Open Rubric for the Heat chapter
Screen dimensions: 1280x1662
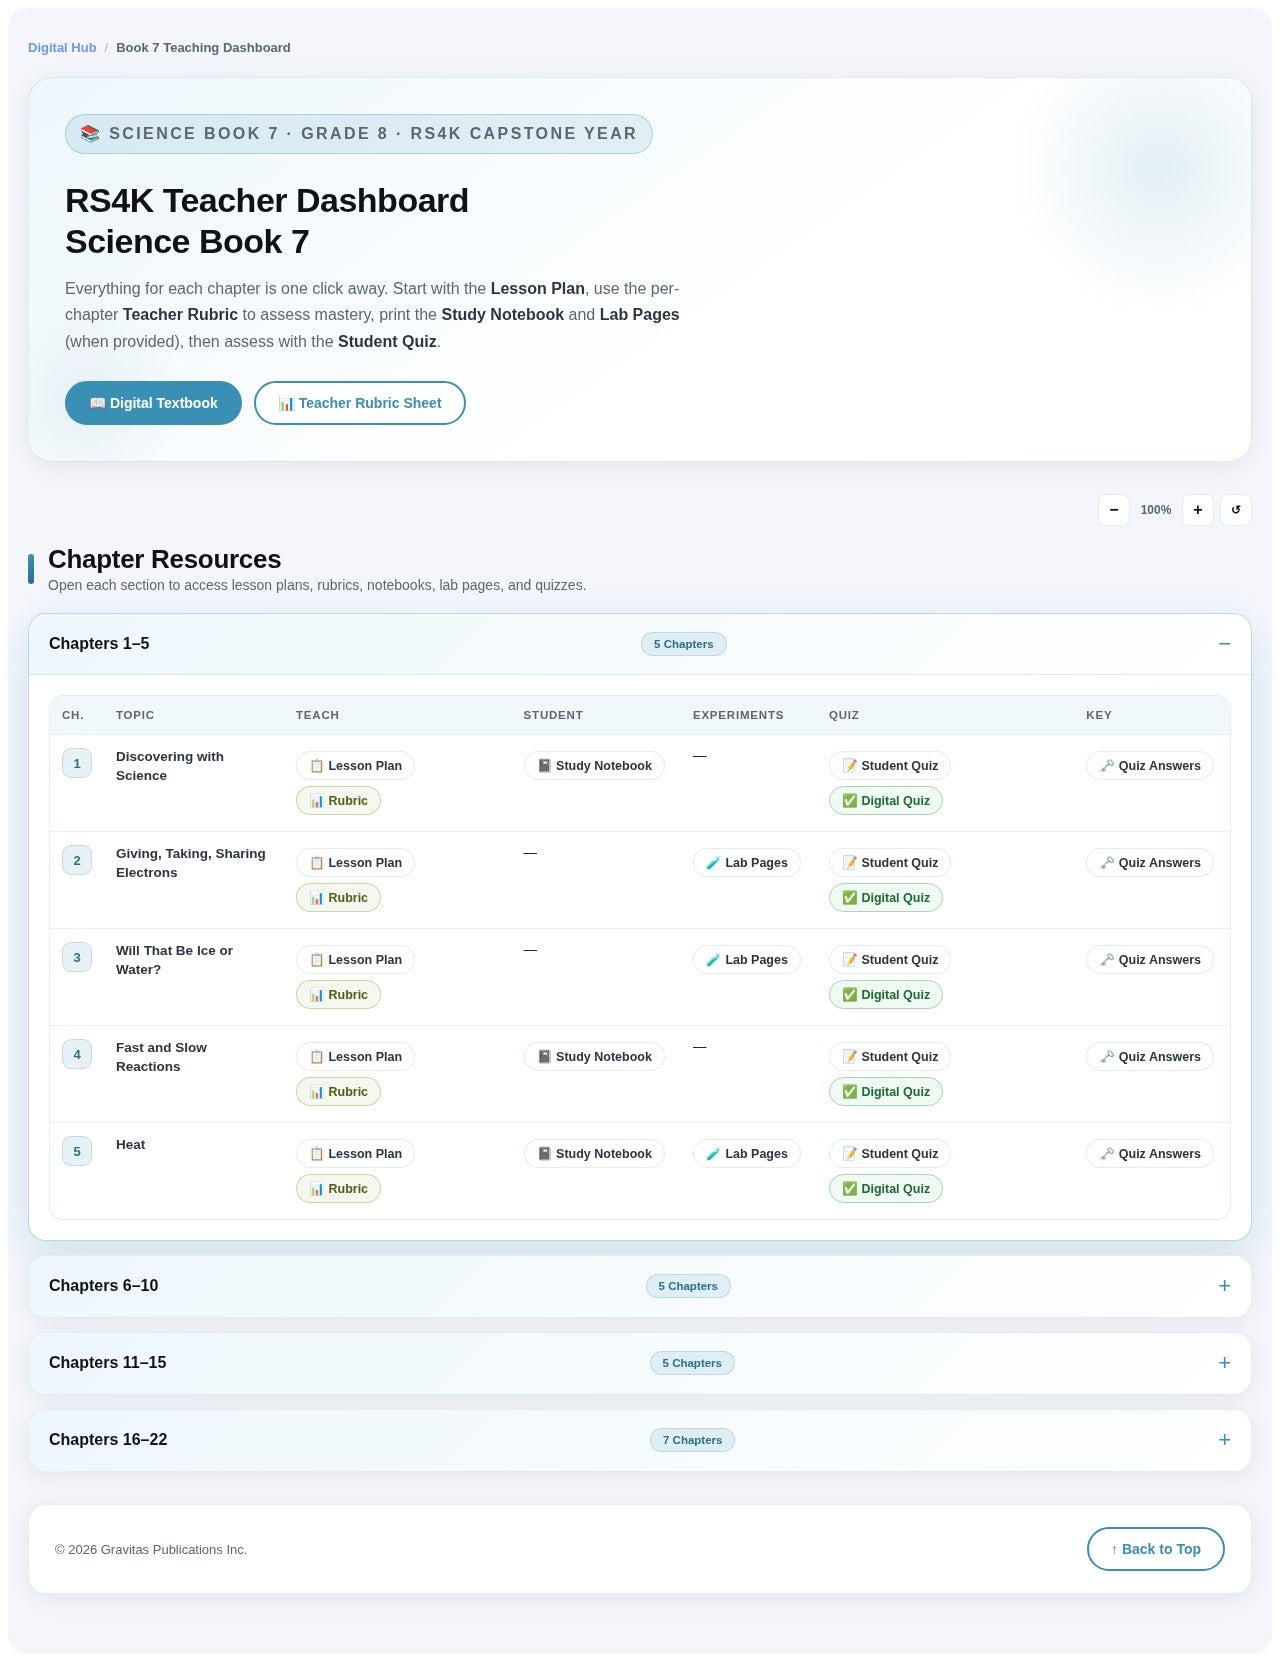pos(338,1189)
